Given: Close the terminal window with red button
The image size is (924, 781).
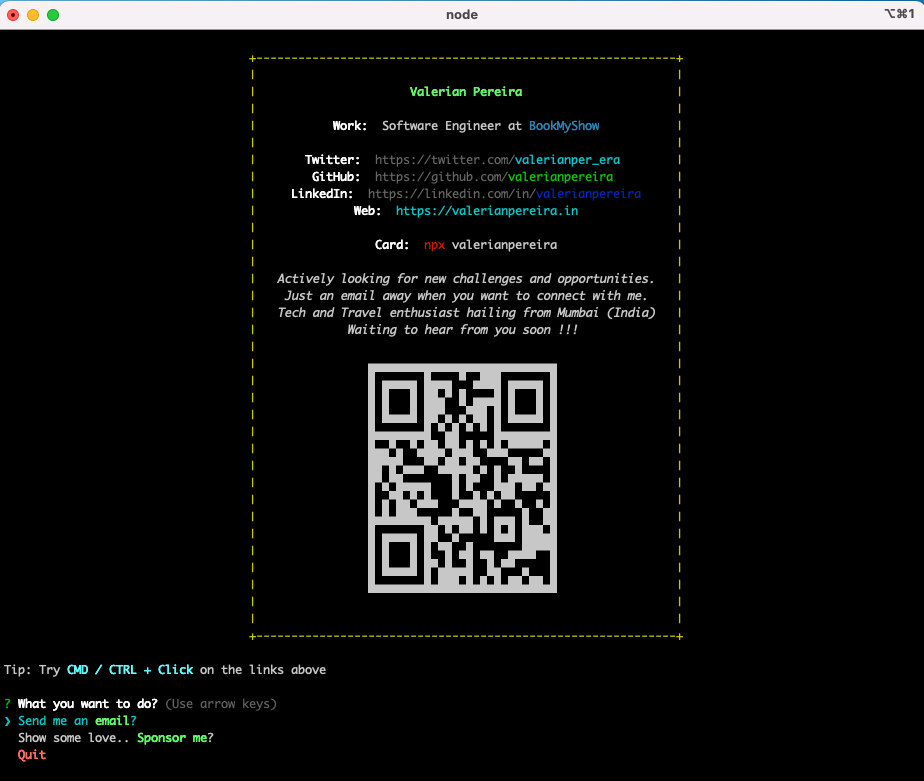Looking at the screenshot, I should (13, 15).
